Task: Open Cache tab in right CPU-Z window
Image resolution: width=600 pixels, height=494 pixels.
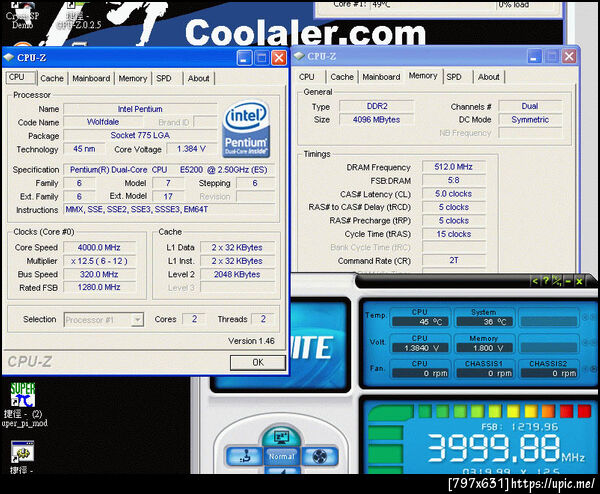Action: pyautogui.click(x=342, y=77)
